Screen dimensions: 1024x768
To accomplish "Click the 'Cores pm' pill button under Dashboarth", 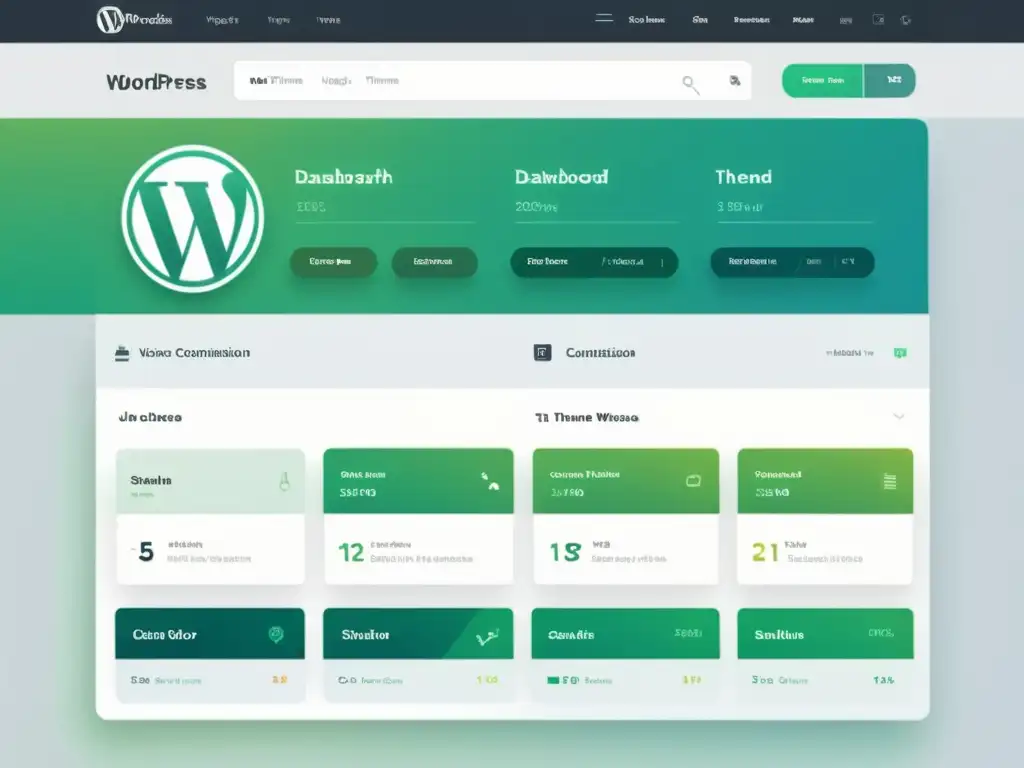I will pos(333,262).
